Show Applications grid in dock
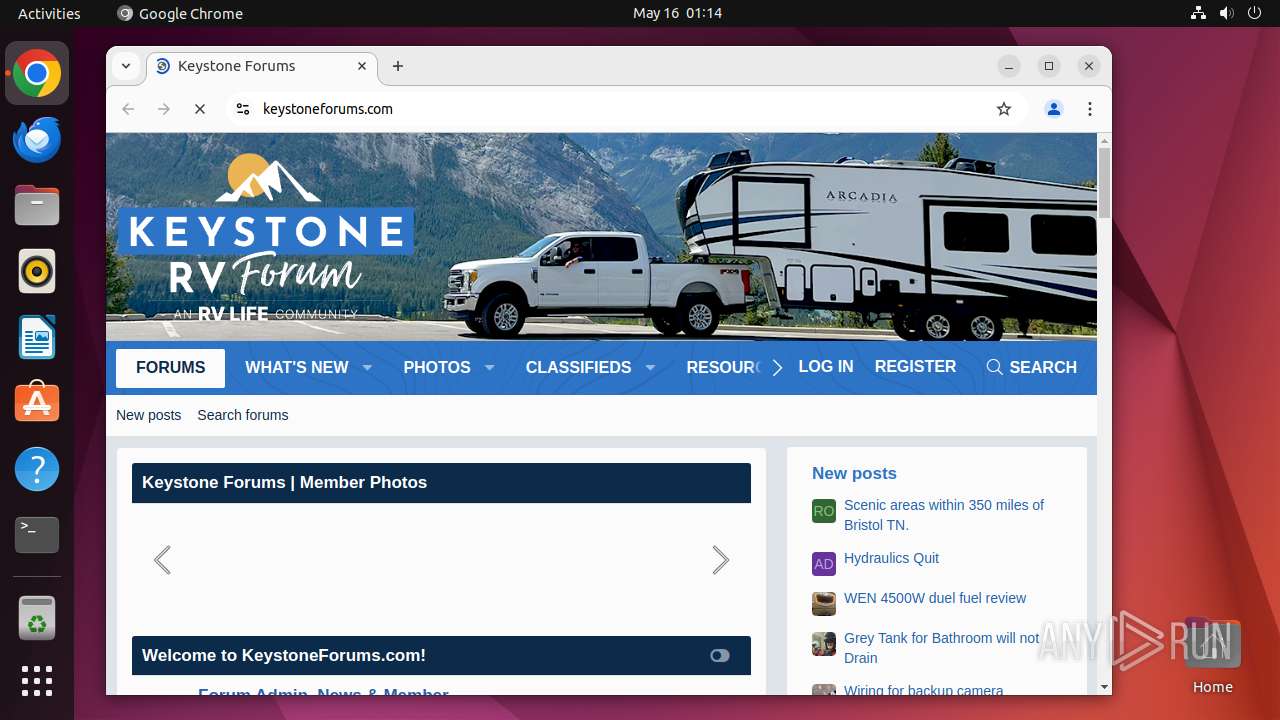The image size is (1280, 720). point(37,681)
